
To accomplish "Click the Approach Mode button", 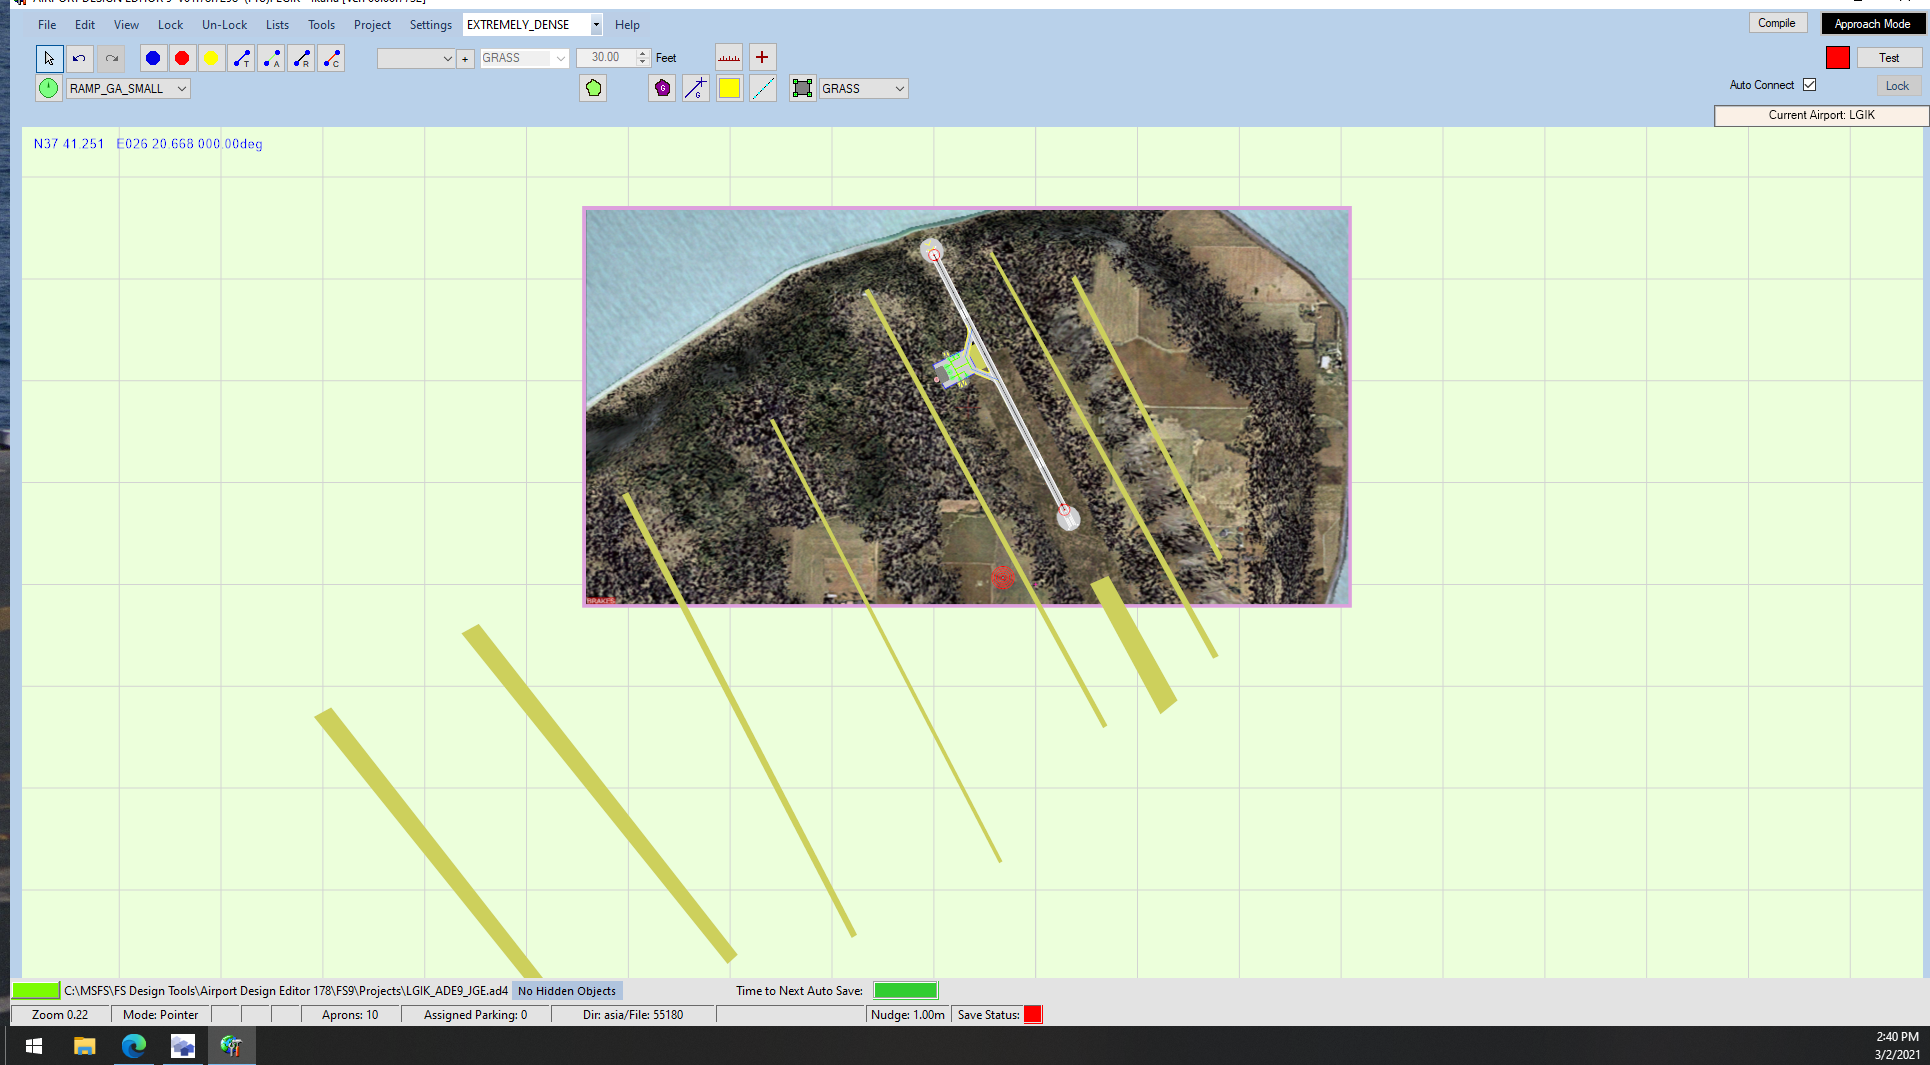I will pos(1872,24).
